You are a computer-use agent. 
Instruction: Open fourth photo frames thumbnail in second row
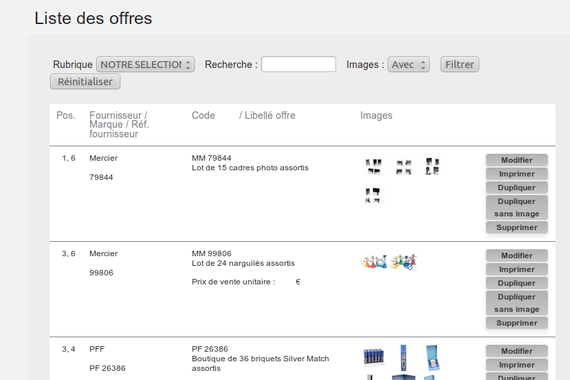coord(373,195)
